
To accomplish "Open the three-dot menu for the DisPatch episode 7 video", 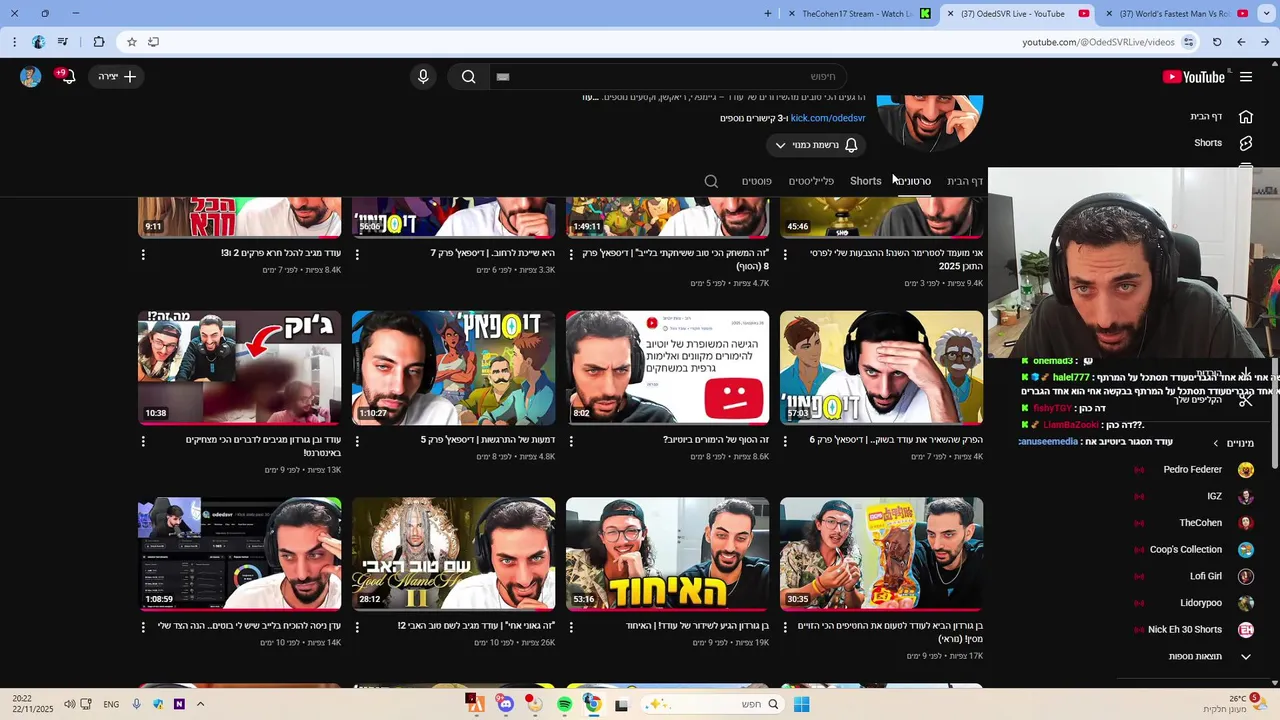I will point(357,254).
